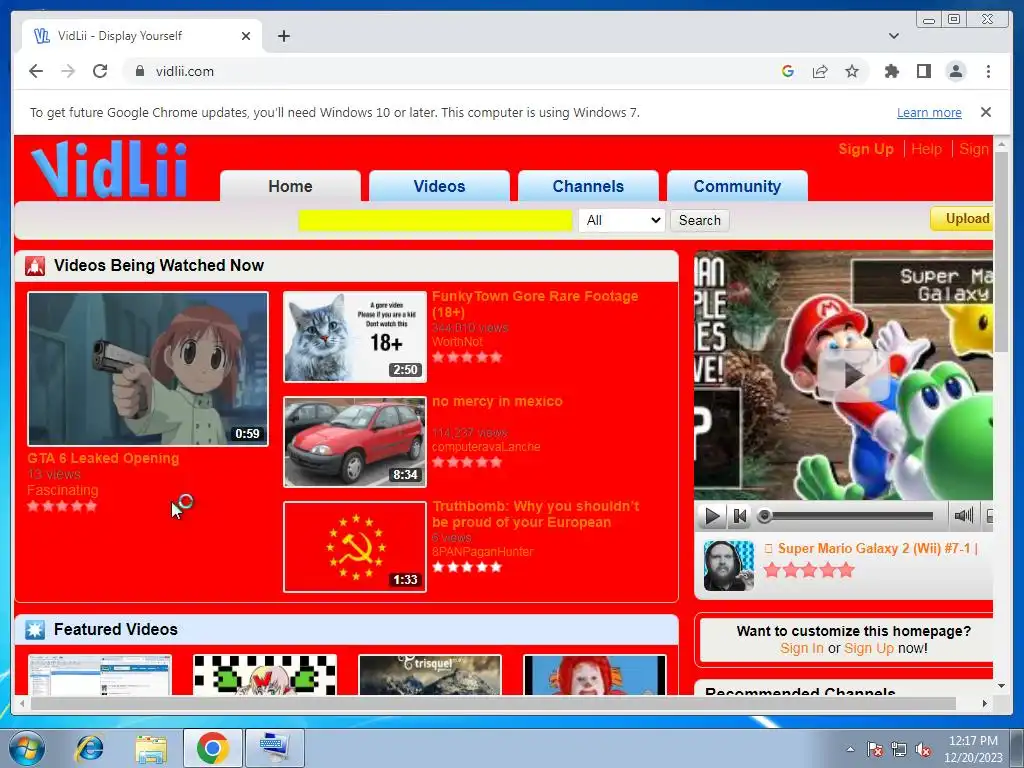Click the network tray icon
Viewport: 1024px width, 768px height.
[x=899, y=749]
